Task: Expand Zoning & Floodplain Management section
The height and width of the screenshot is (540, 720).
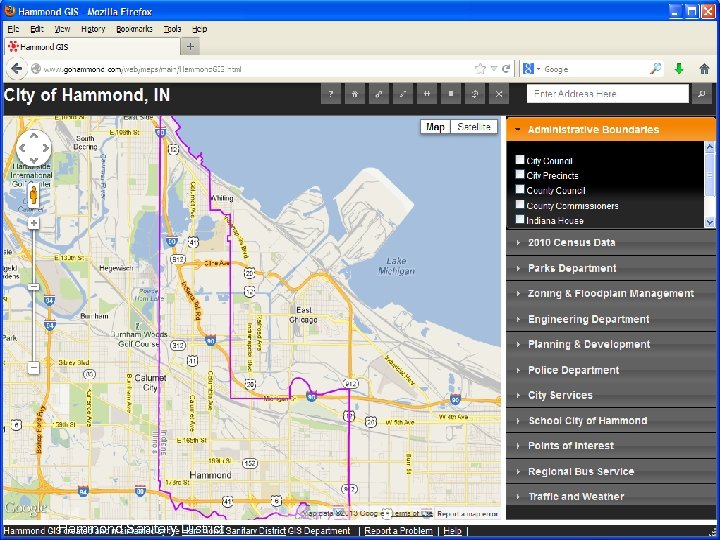Action: click(x=611, y=293)
